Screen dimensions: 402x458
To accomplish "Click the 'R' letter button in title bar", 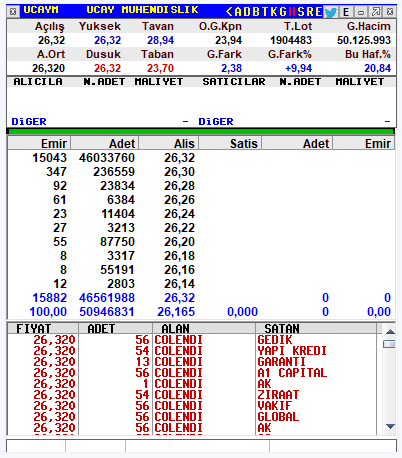I will tap(310, 12).
